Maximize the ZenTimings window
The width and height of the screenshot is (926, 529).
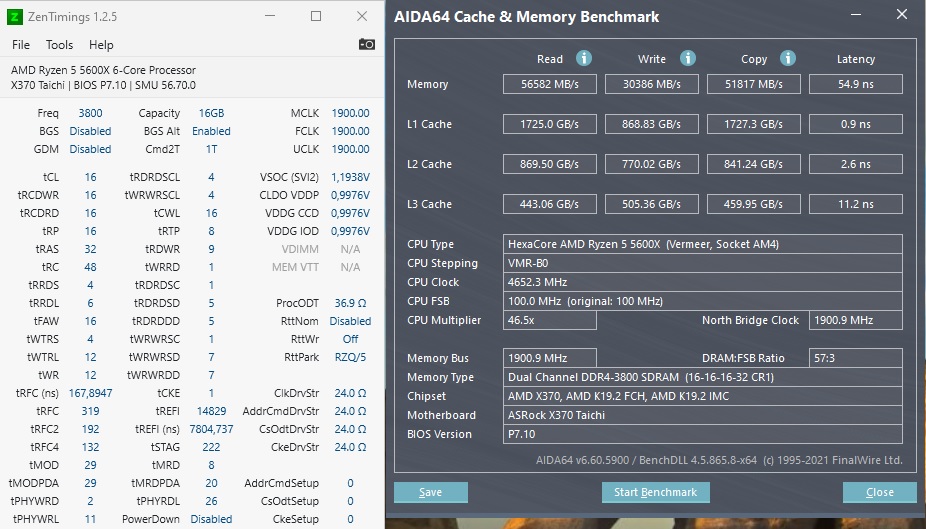point(316,17)
